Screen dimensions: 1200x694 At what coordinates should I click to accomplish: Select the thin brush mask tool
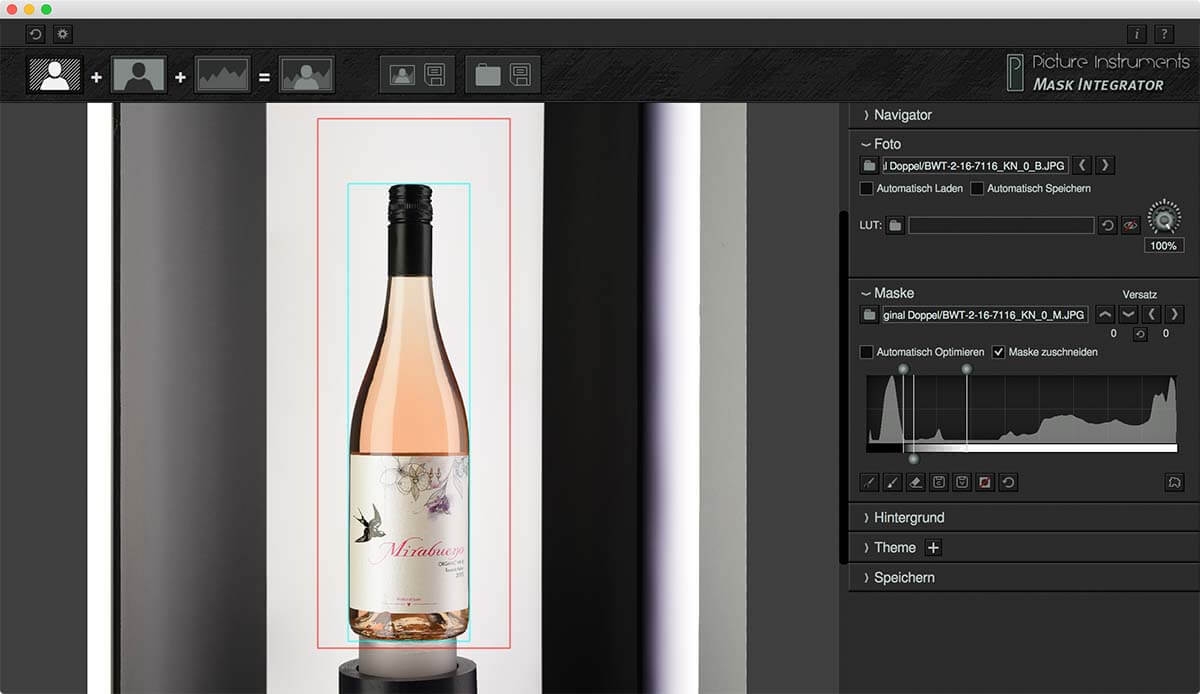[x=869, y=482]
